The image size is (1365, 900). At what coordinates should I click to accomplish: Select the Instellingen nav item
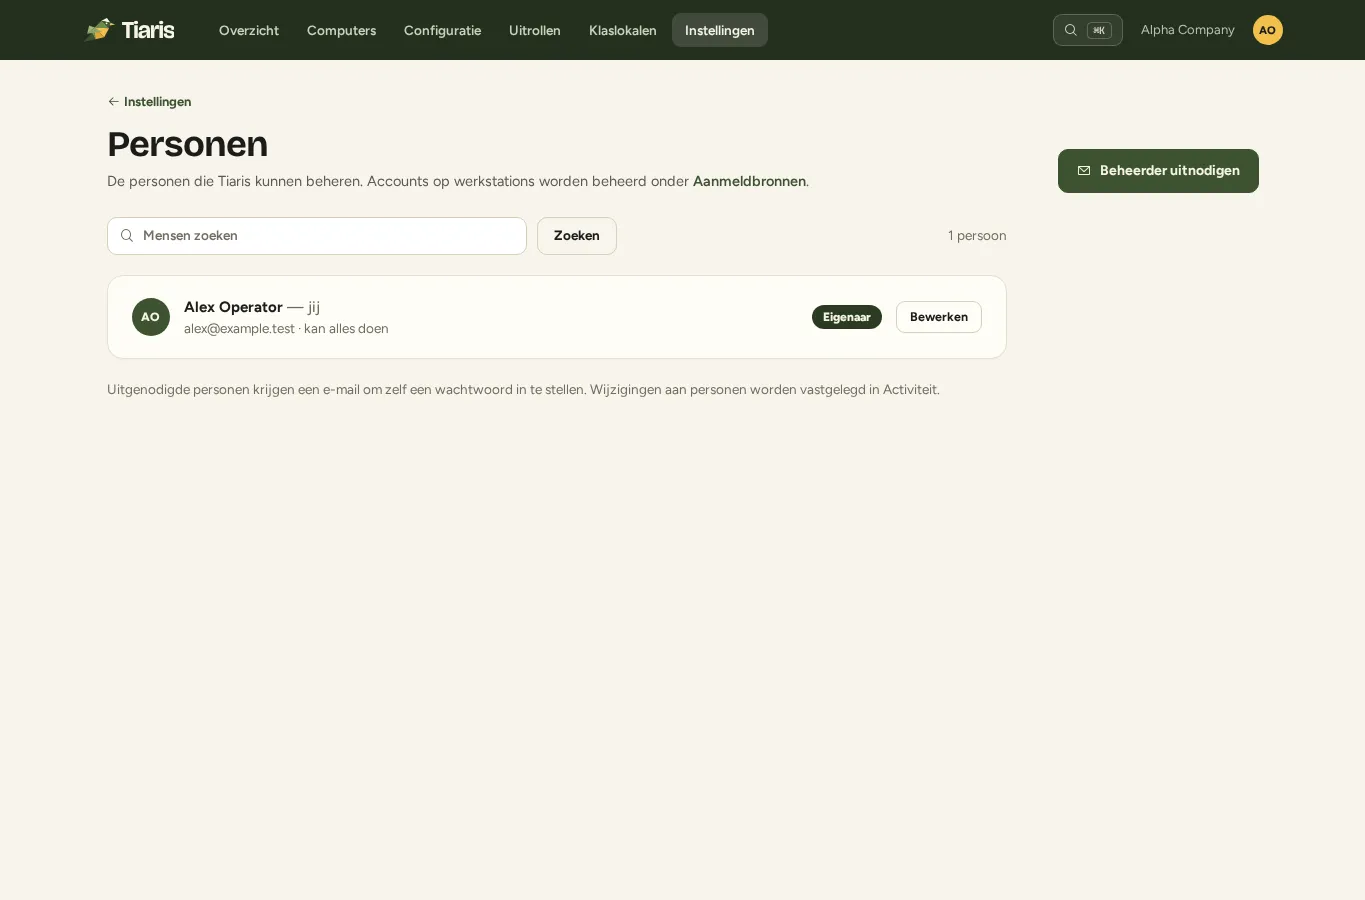[720, 30]
